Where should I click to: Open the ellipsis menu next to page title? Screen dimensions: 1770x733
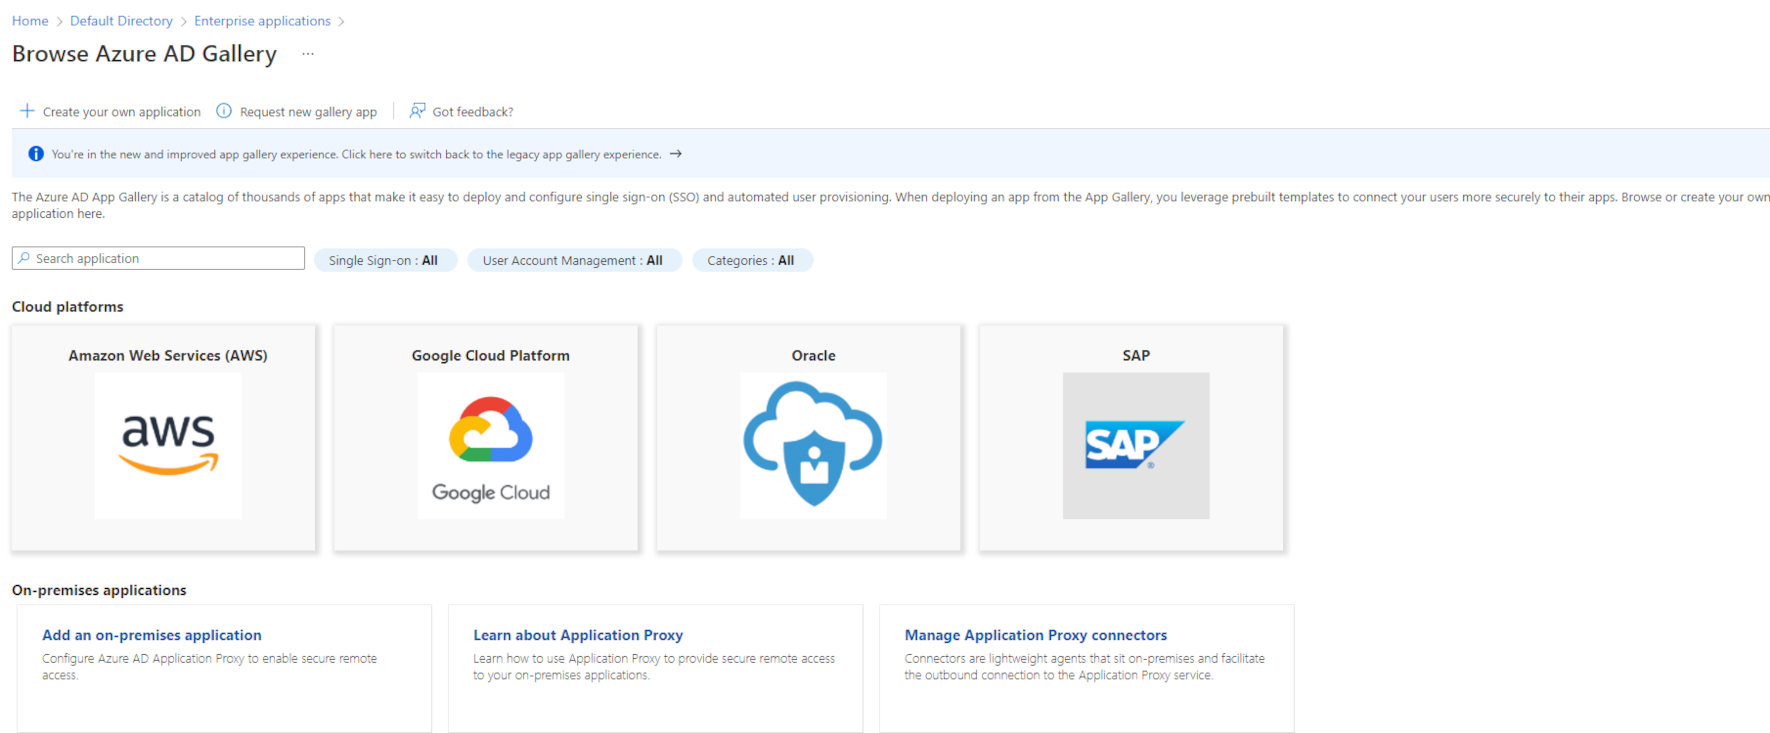click(308, 54)
